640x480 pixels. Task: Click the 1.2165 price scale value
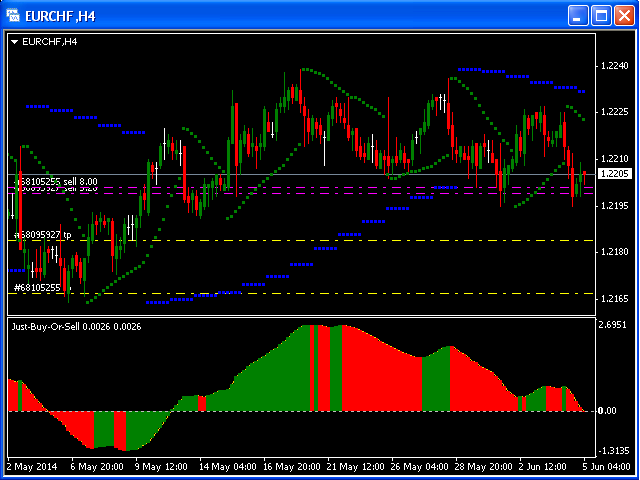click(x=614, y=299)
